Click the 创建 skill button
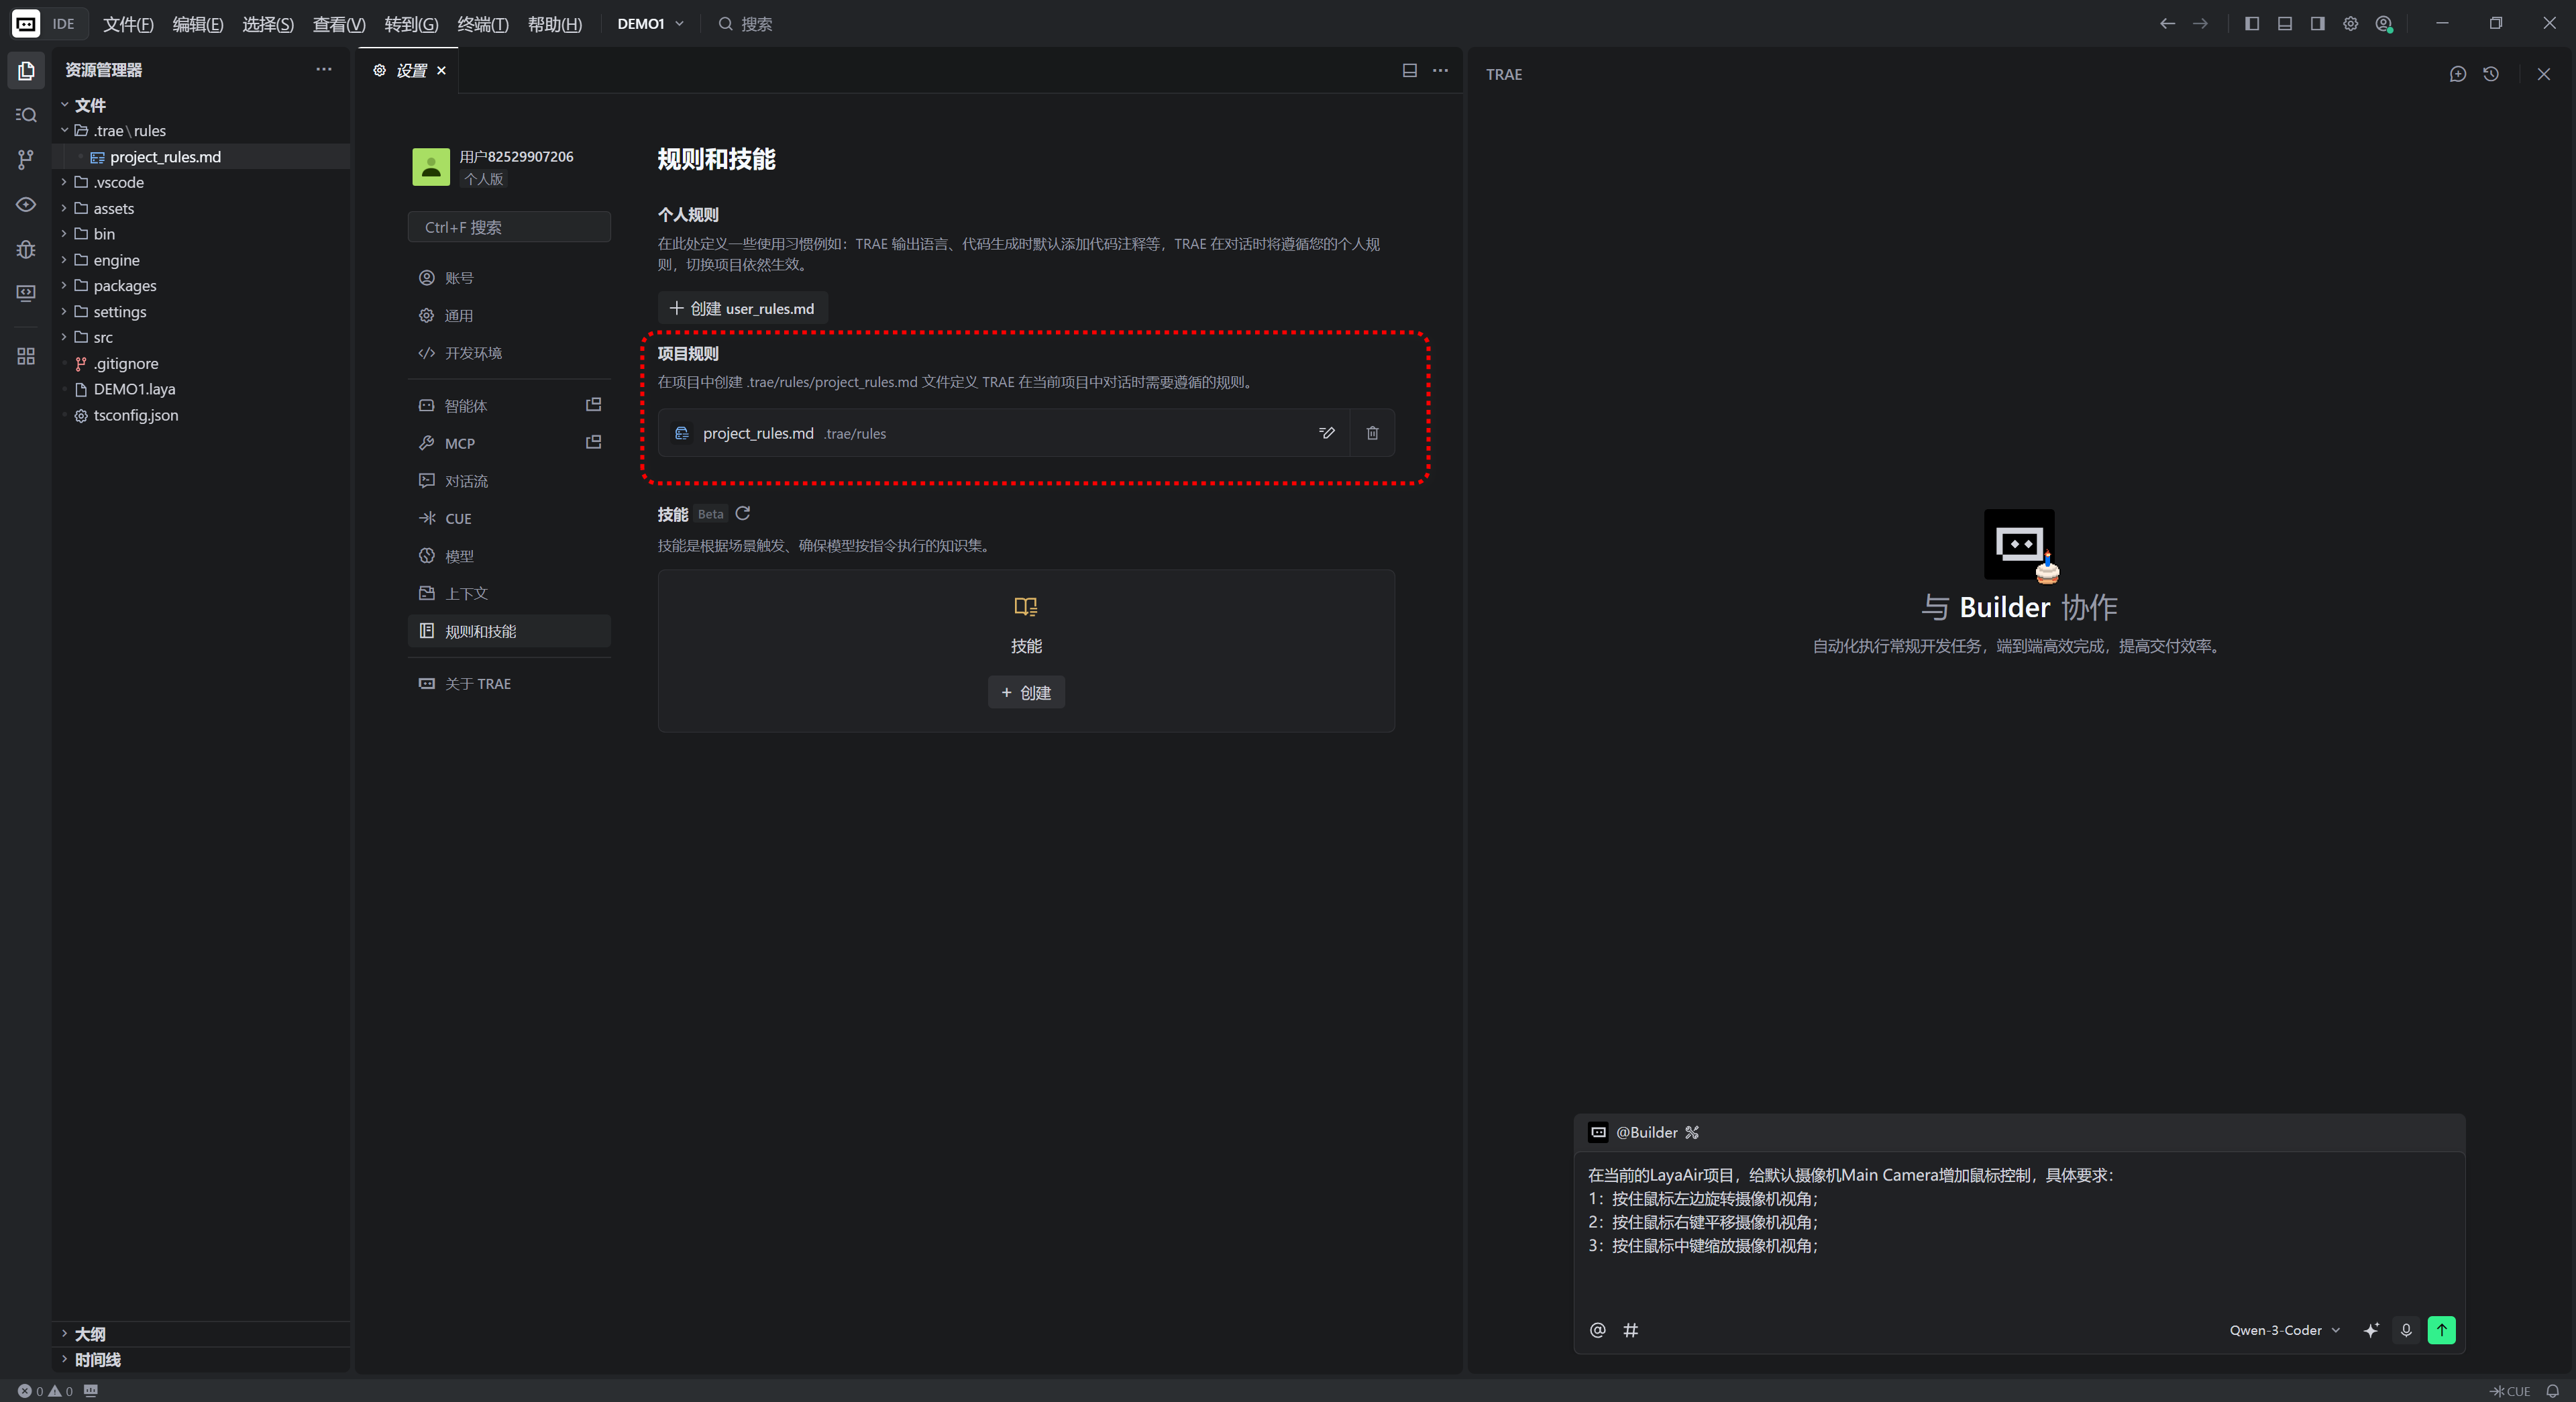The width and height of the screenshot is (2576, 1402). (x=1026, y=692)
